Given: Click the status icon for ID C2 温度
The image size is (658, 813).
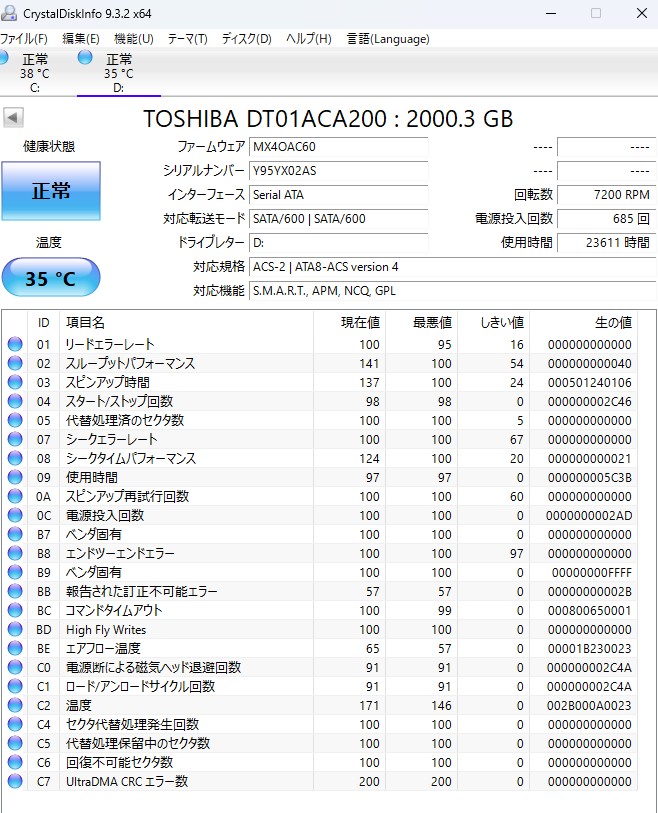Looking at the screenshot, I should point(15,705).
